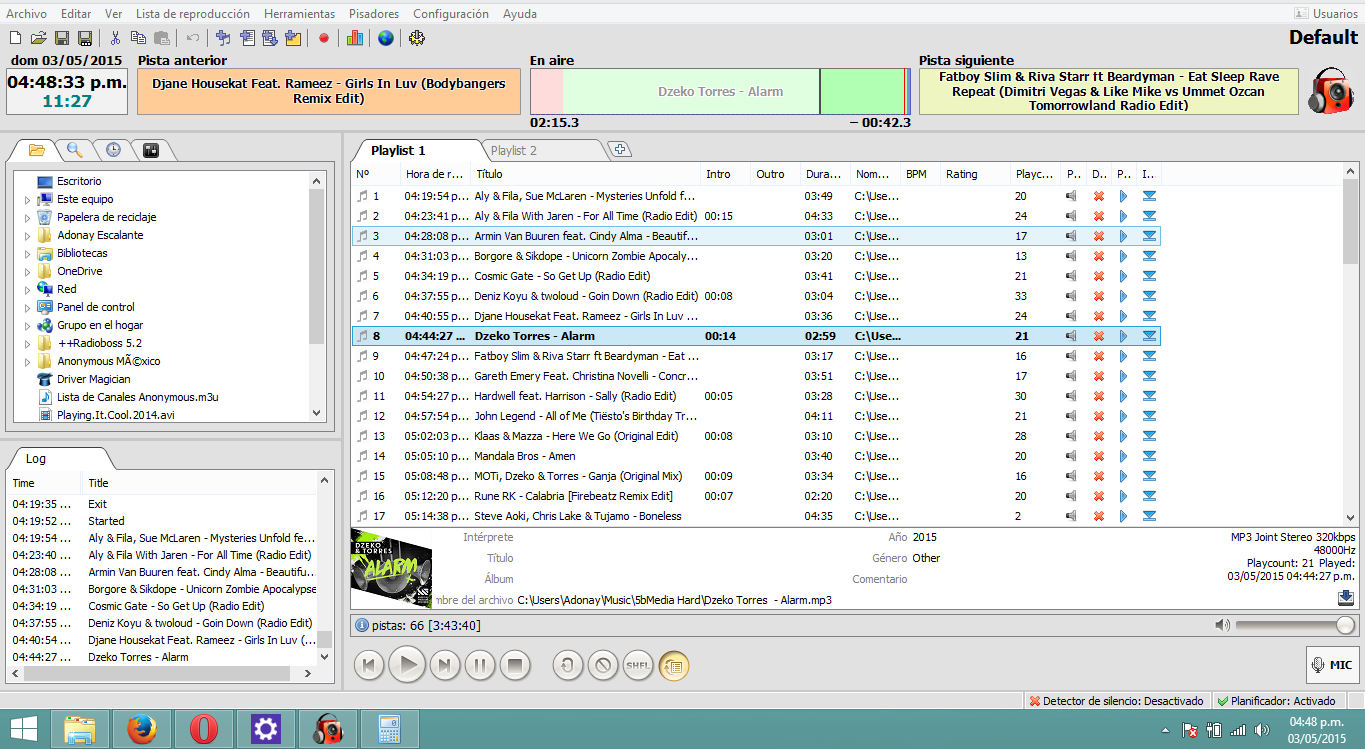The image size is (1365, 749).
Task: Click the add-with-download-arrow toolbar icon
Action: [270, 38]
